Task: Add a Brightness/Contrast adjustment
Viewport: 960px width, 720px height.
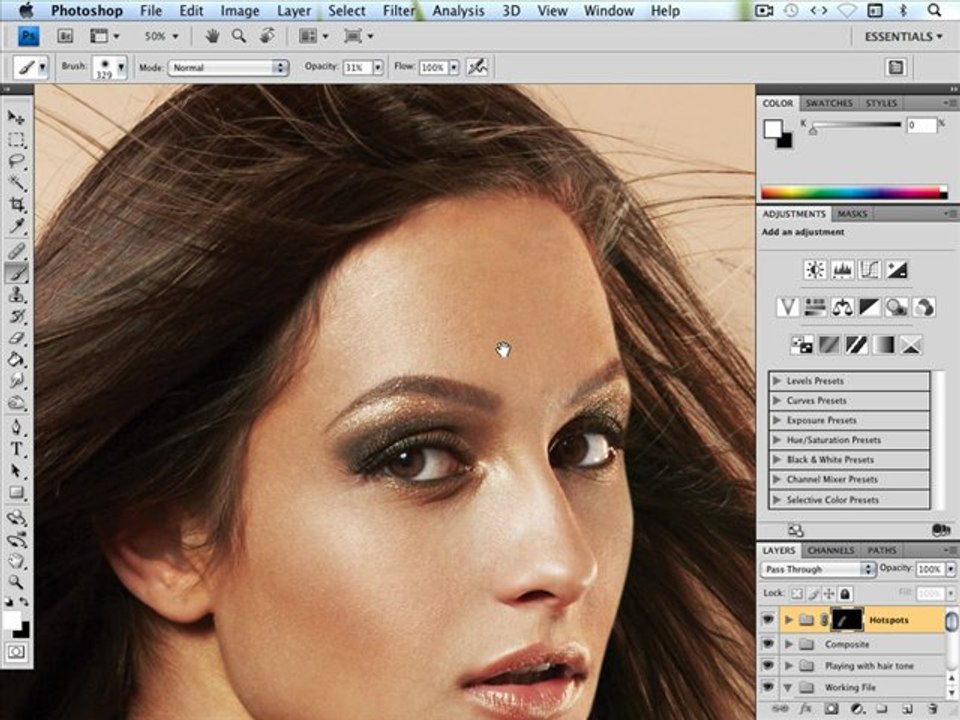Action: (x=815, y=270)
